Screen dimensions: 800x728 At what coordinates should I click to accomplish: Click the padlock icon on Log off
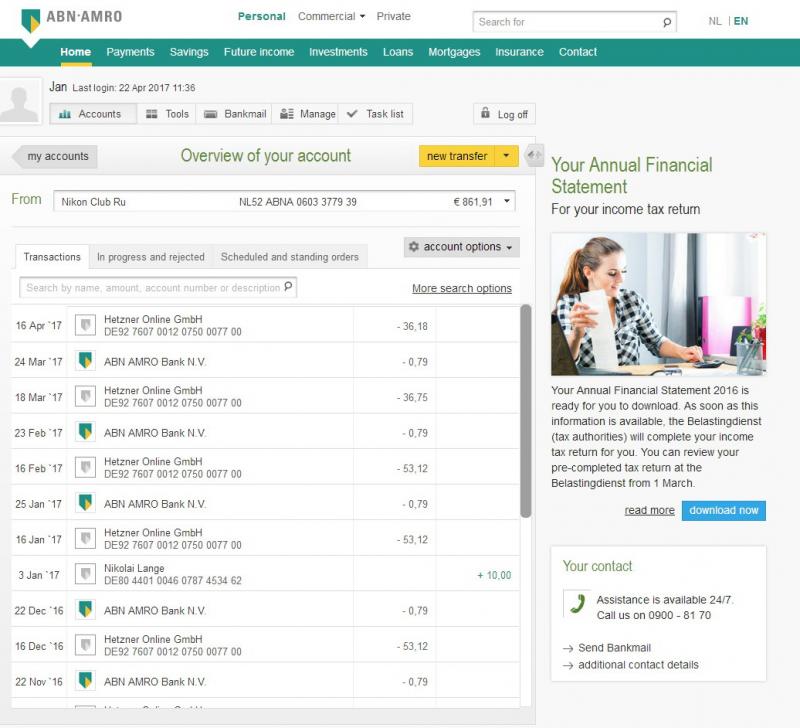(485, 113)
